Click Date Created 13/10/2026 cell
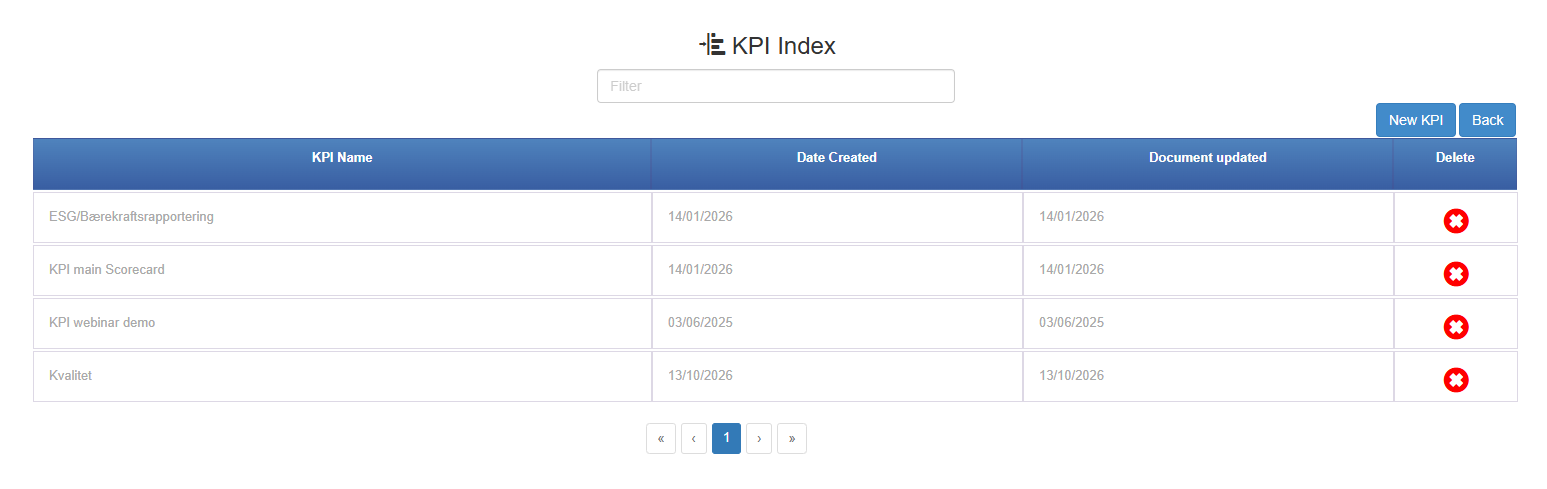The image size is (1547, 489). point(837,376)
